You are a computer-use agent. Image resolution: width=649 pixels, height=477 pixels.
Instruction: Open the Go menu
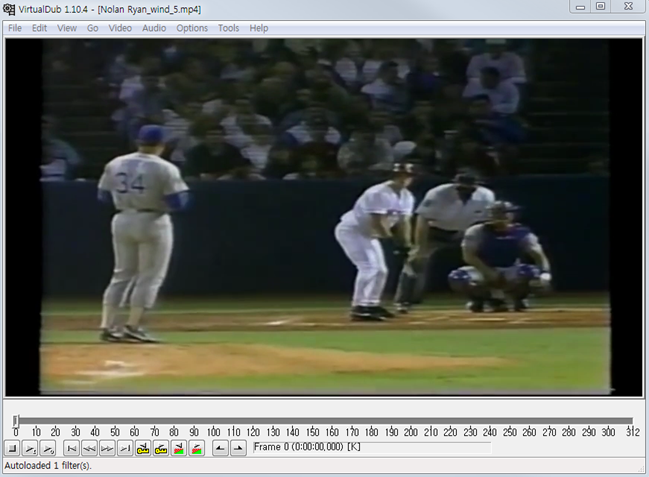pyautogui.click(x=92, y=28)
